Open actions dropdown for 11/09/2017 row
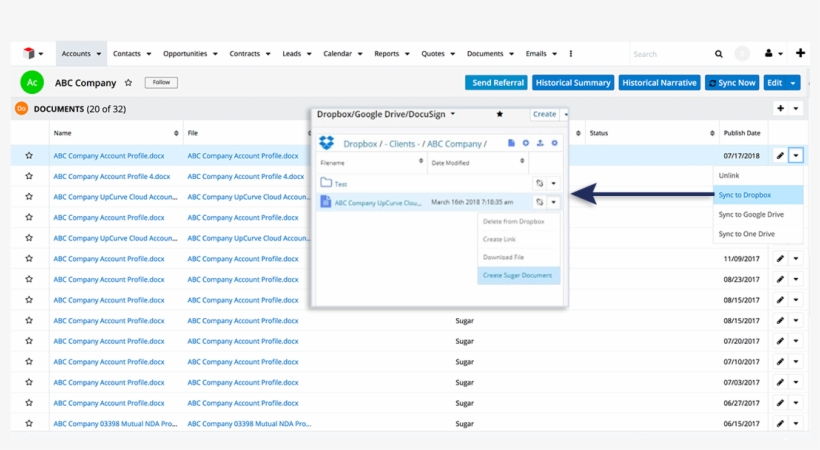Image resolution: width=820 pixels, height=450 pixels. click(x=796, y=258)
